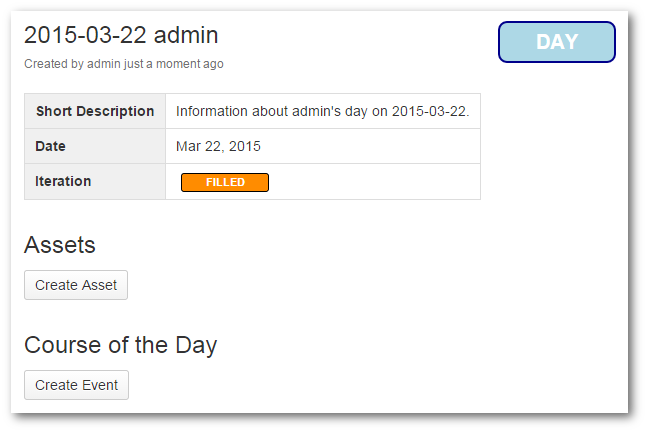This screenshot has width=647, height=432.
Task: Click the blue DAY badge
Action: (556, 42)
